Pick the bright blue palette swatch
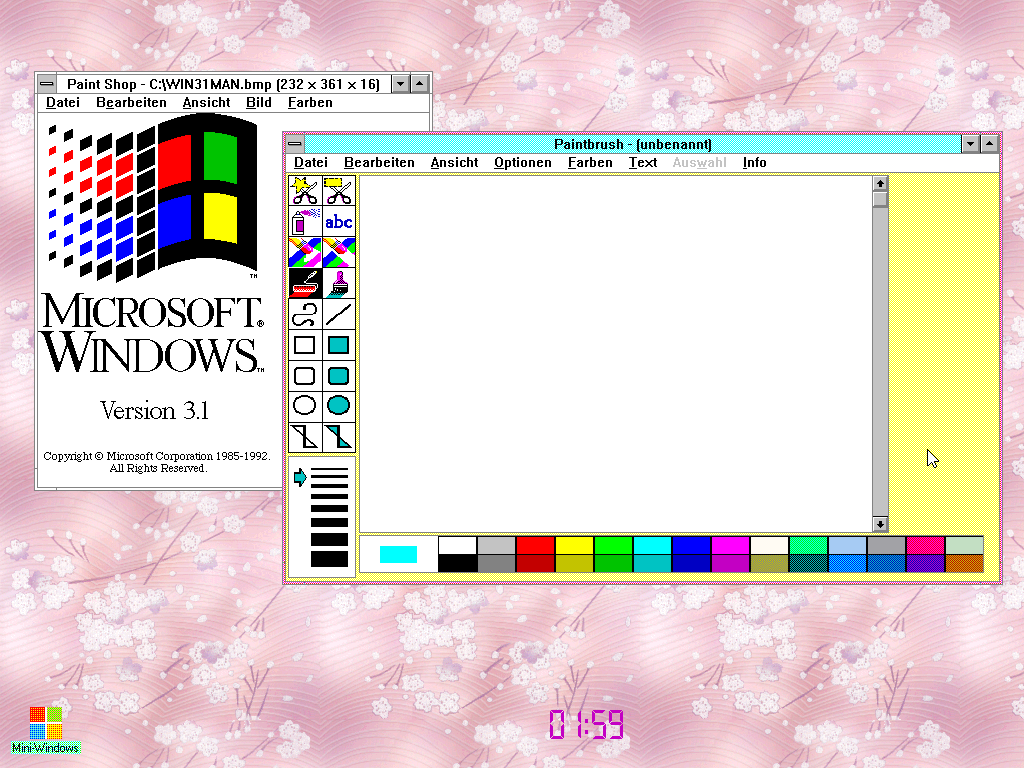Screen dimensions: 1024x768 click(x=691, y=545)
